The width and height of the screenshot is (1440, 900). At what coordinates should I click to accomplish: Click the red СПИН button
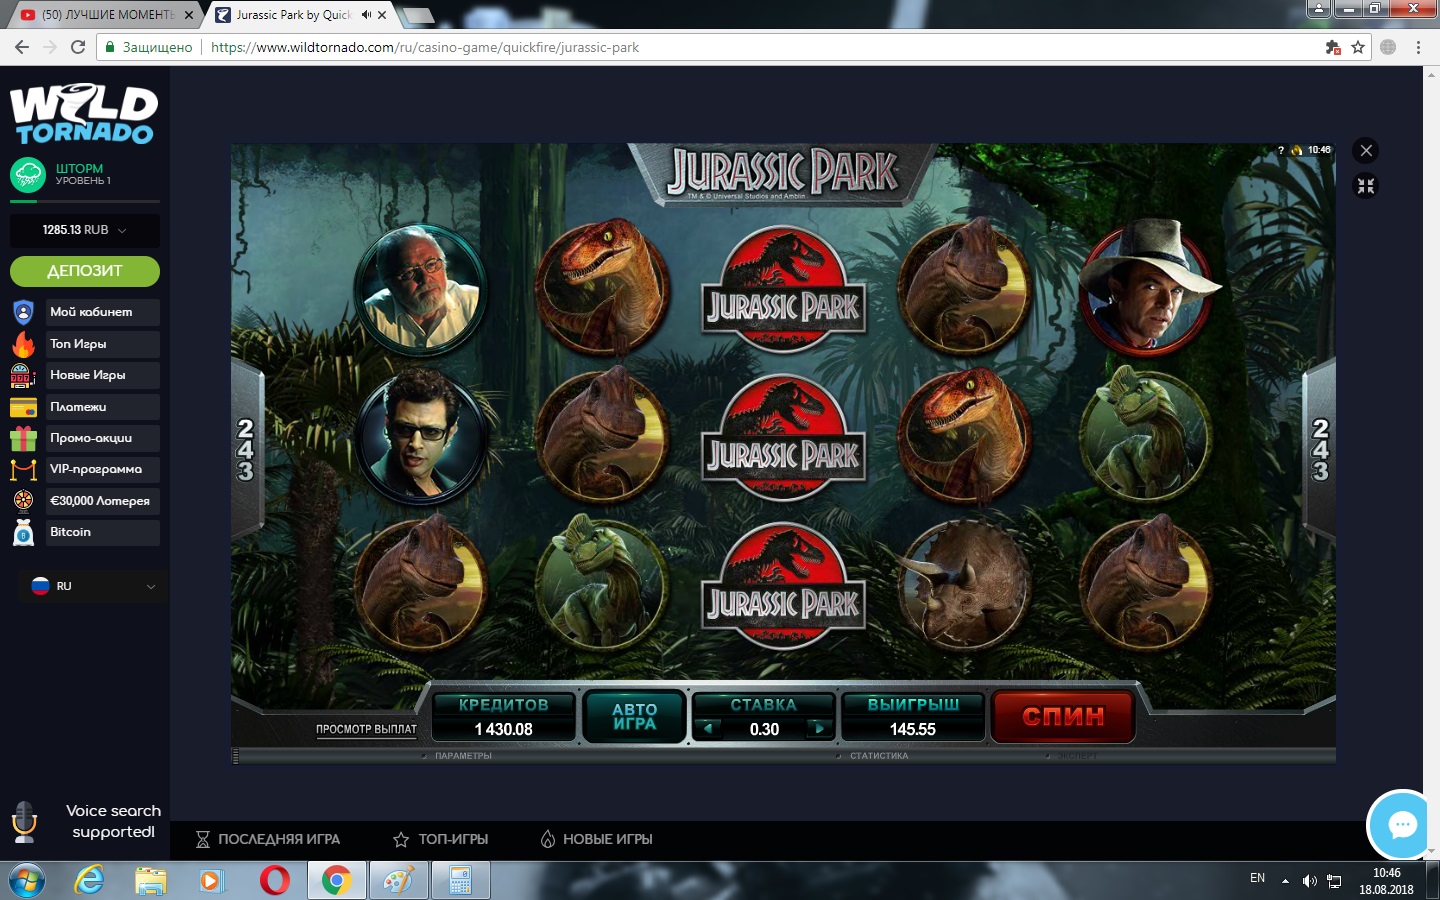[x=1063, y=716]
